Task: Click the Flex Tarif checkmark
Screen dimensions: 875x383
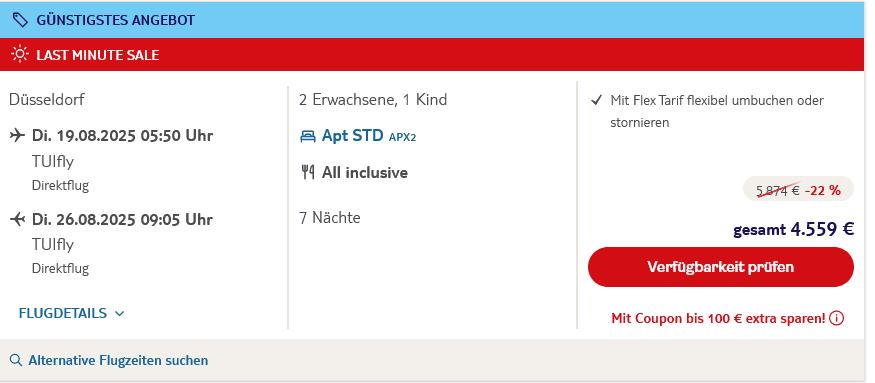Action: [597, 100]
